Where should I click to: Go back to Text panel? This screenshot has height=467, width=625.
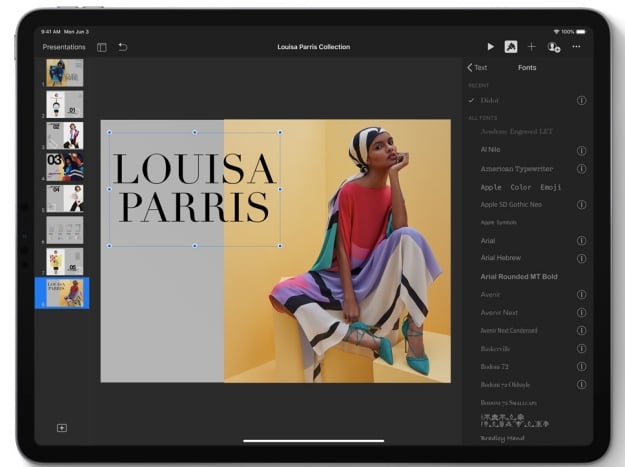(477, 68)
